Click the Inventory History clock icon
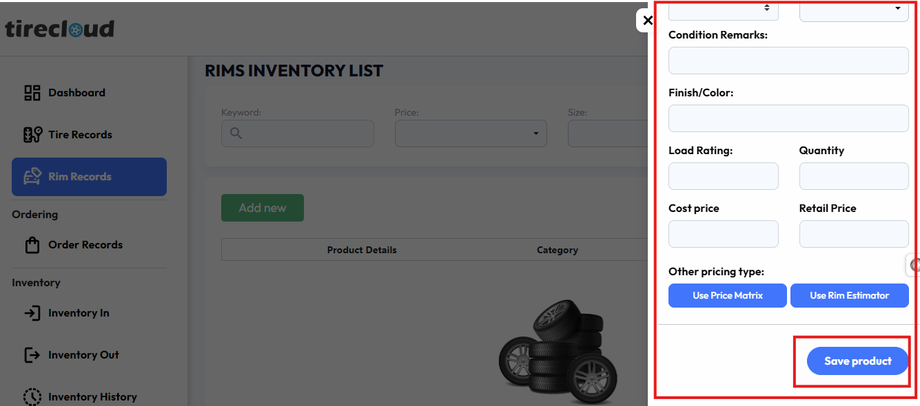This screenshot has width=920, height=406. 32,397
